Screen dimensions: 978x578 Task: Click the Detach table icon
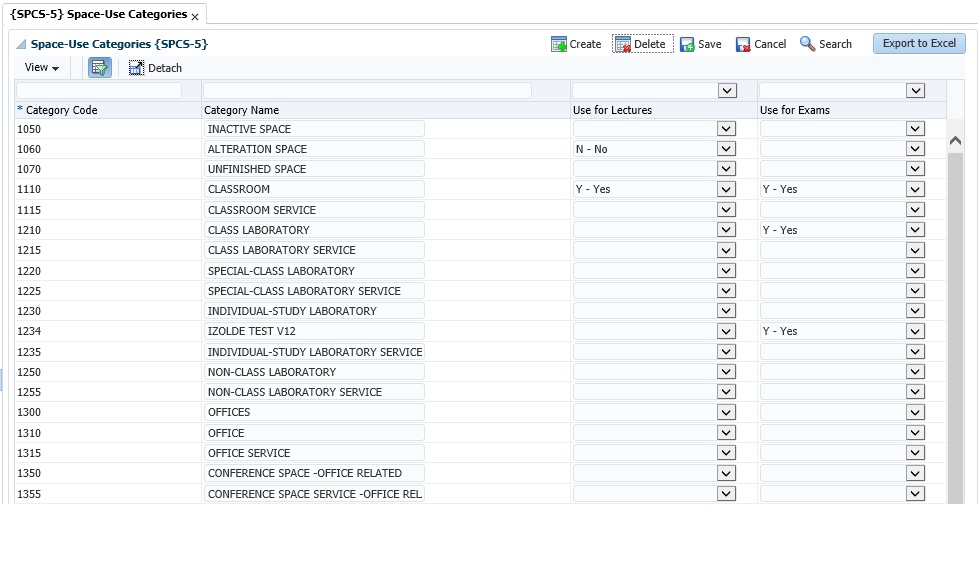(x=137, y=68)
